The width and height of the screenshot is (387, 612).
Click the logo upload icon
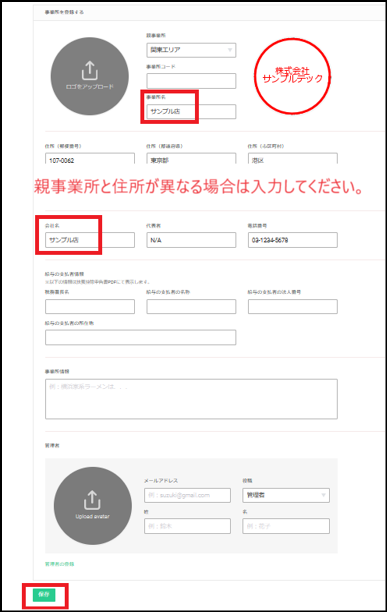(90, 71)
